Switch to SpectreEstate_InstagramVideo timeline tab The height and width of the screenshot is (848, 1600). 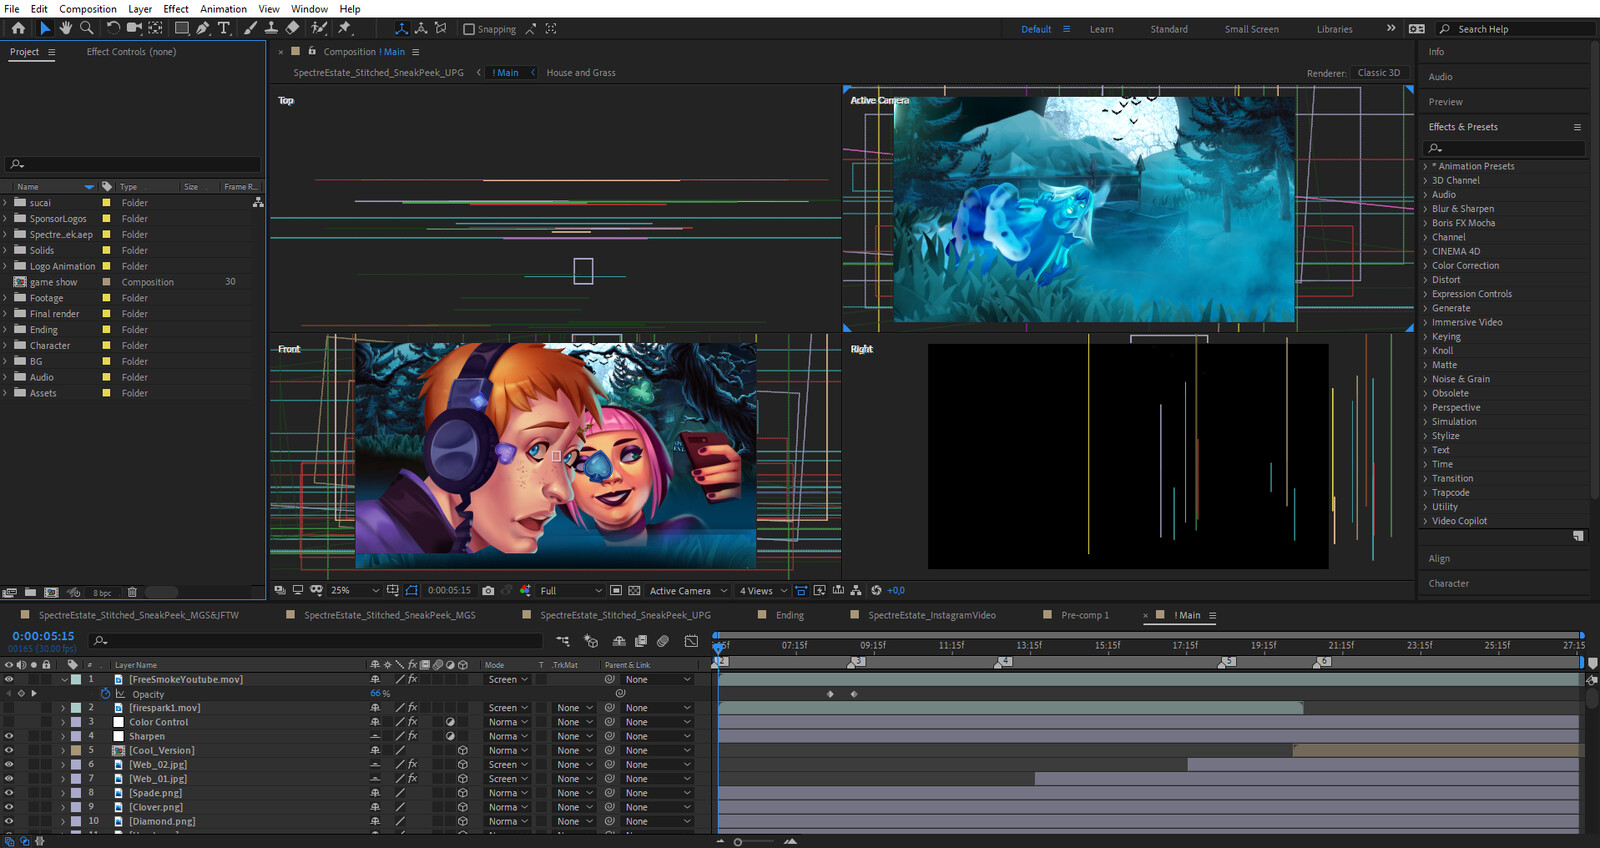pyautogui.click(x=932, y=616)
